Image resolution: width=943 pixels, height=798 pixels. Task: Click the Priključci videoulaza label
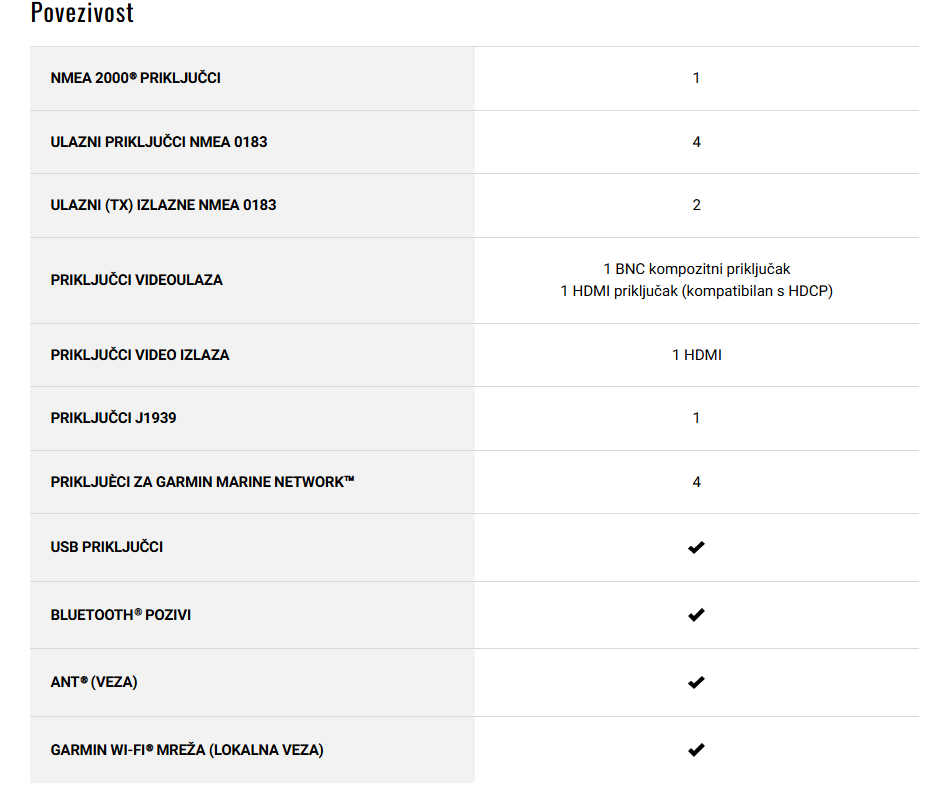[x=137, y=280]
